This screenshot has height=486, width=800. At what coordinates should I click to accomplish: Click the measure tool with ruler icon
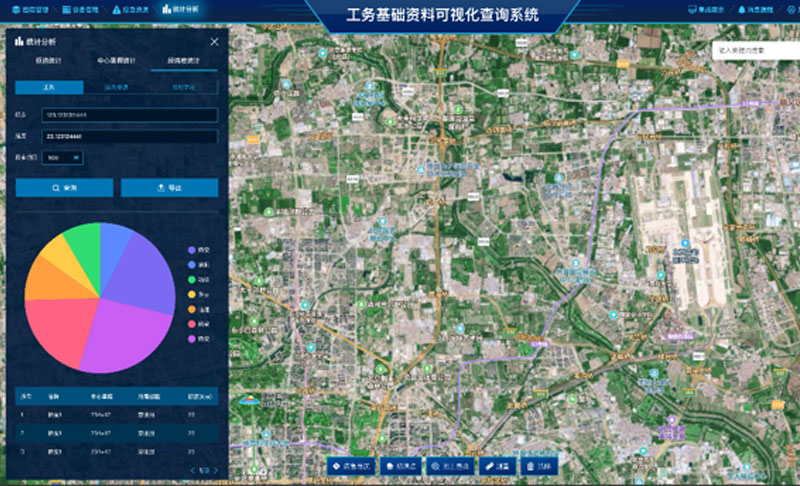(497, 466)
